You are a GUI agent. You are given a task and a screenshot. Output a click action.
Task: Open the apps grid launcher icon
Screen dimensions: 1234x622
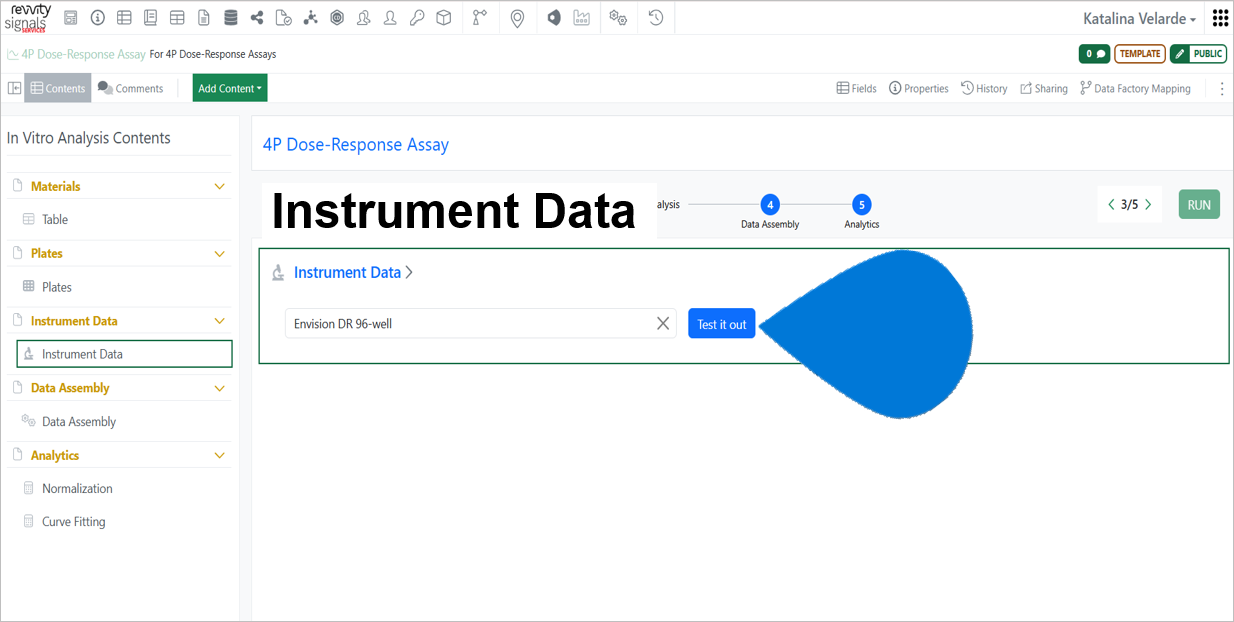[x=1220, y=18]
